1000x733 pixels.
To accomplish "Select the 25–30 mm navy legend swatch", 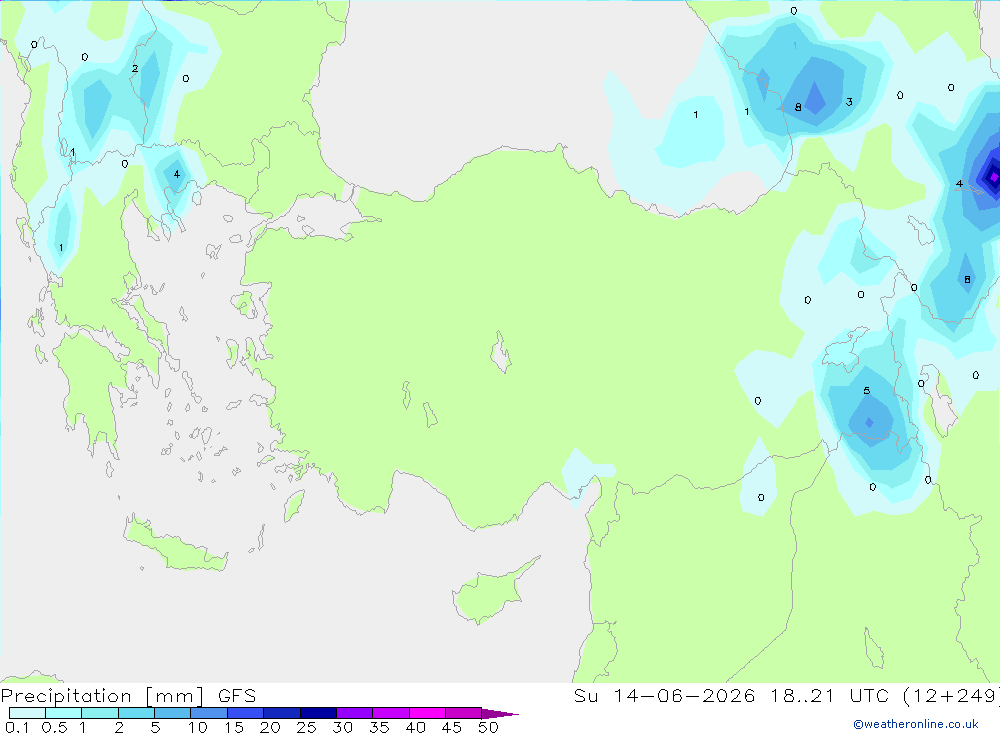I will point(318,713).
